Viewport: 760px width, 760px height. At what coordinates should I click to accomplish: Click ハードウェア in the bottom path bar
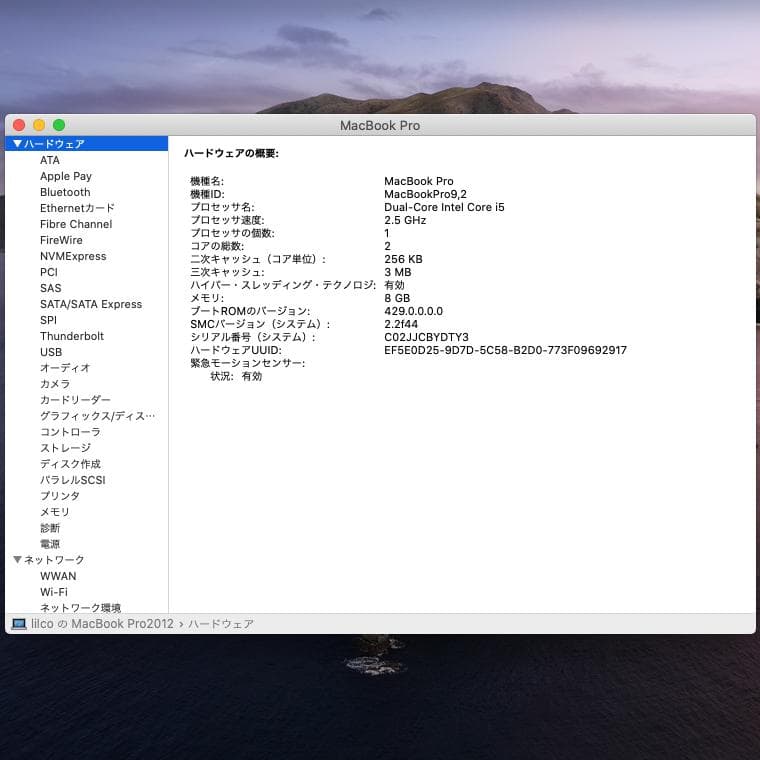[221, 623]
